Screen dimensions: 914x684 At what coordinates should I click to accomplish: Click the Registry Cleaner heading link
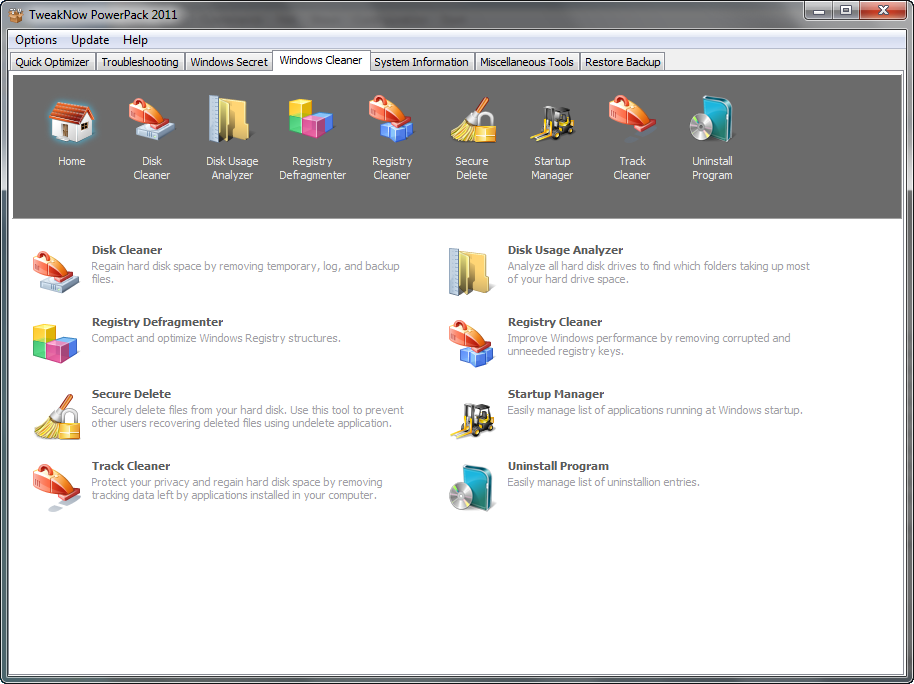[x=554, y=322]
